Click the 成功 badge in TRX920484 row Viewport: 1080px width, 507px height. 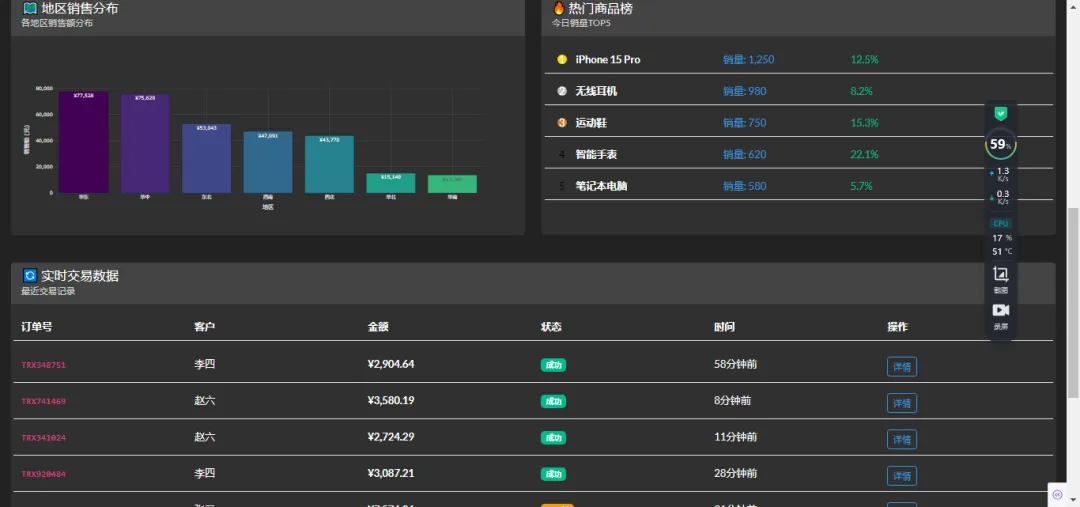553,474
